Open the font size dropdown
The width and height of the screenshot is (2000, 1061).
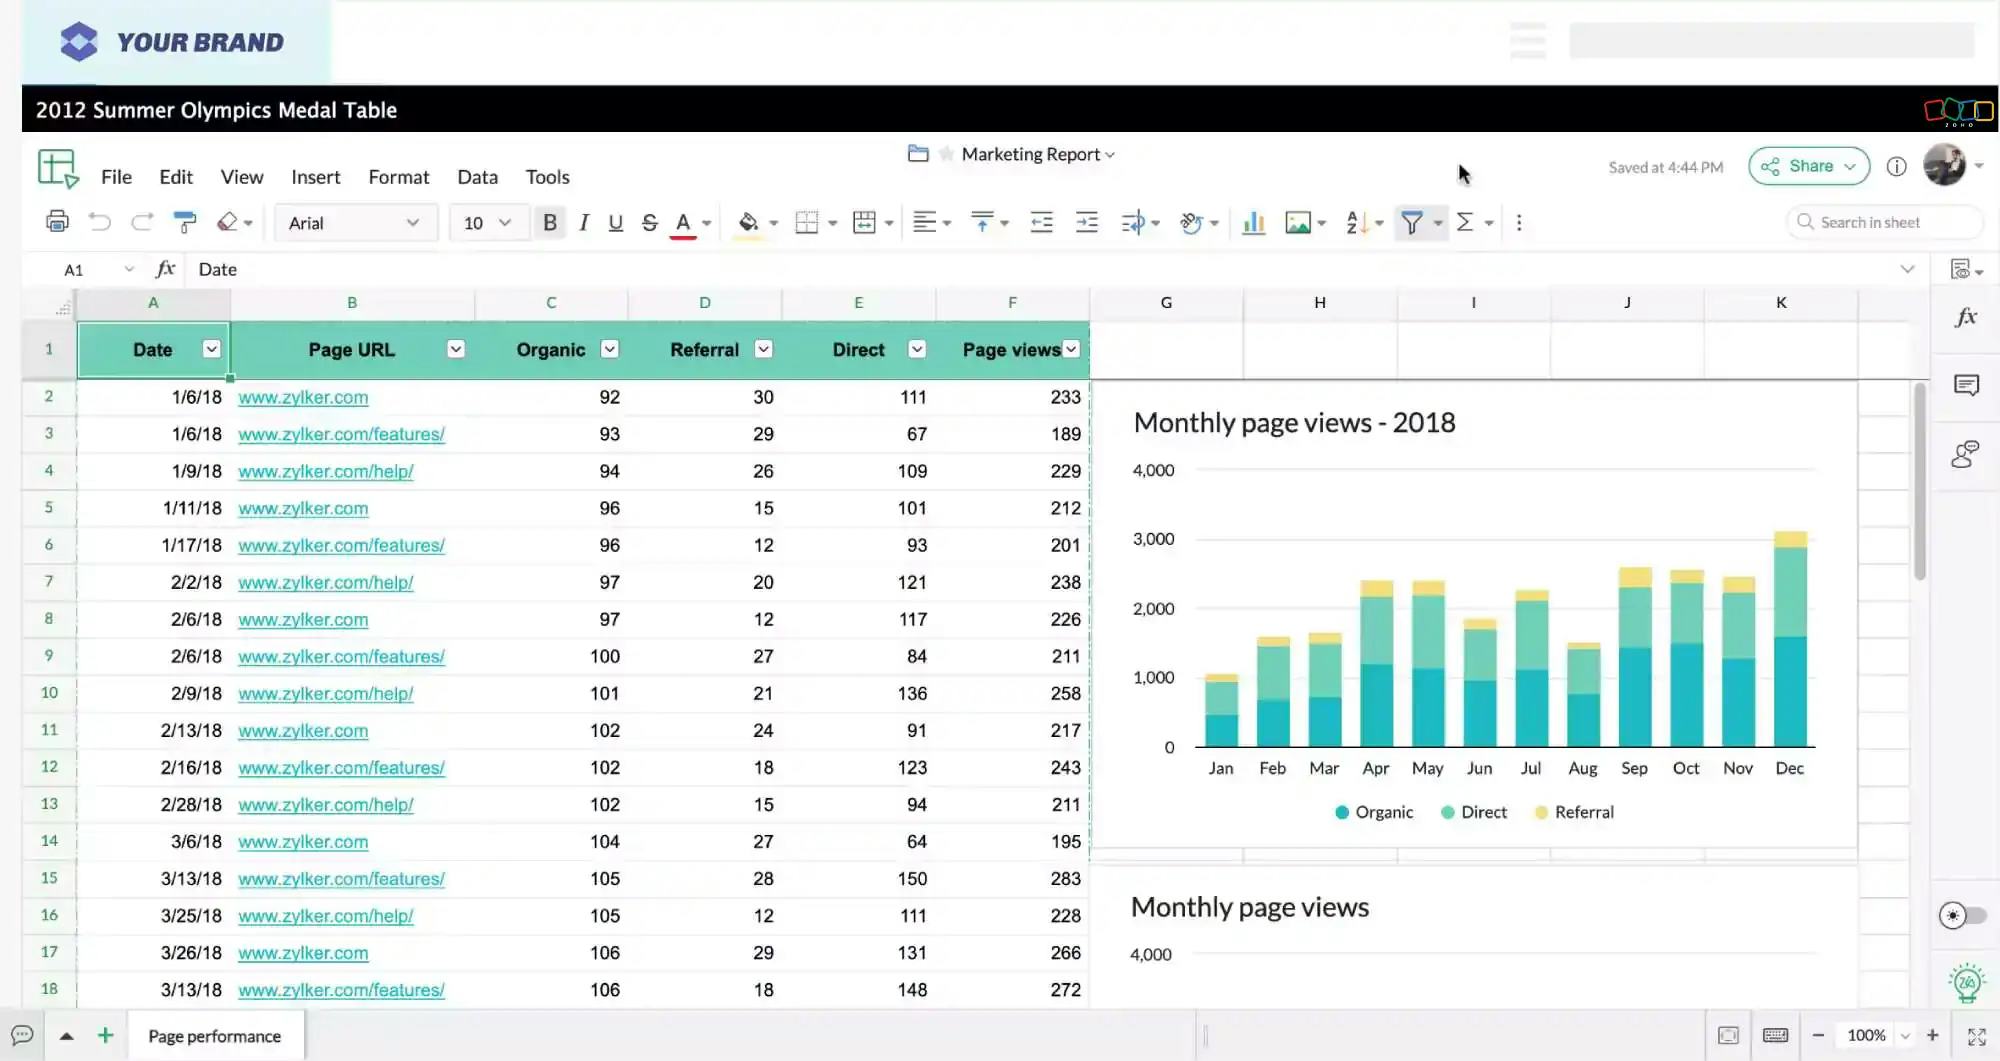pos(488,222)
